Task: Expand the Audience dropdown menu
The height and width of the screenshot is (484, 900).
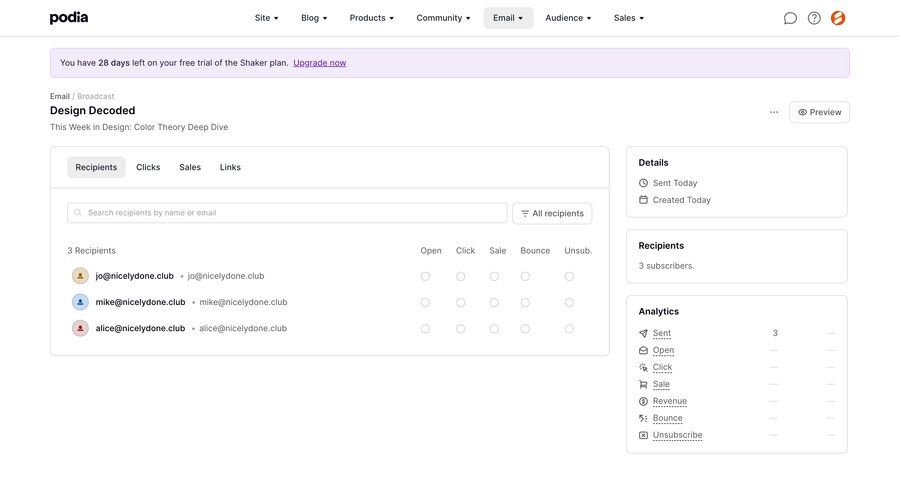Action: point(568,18)
